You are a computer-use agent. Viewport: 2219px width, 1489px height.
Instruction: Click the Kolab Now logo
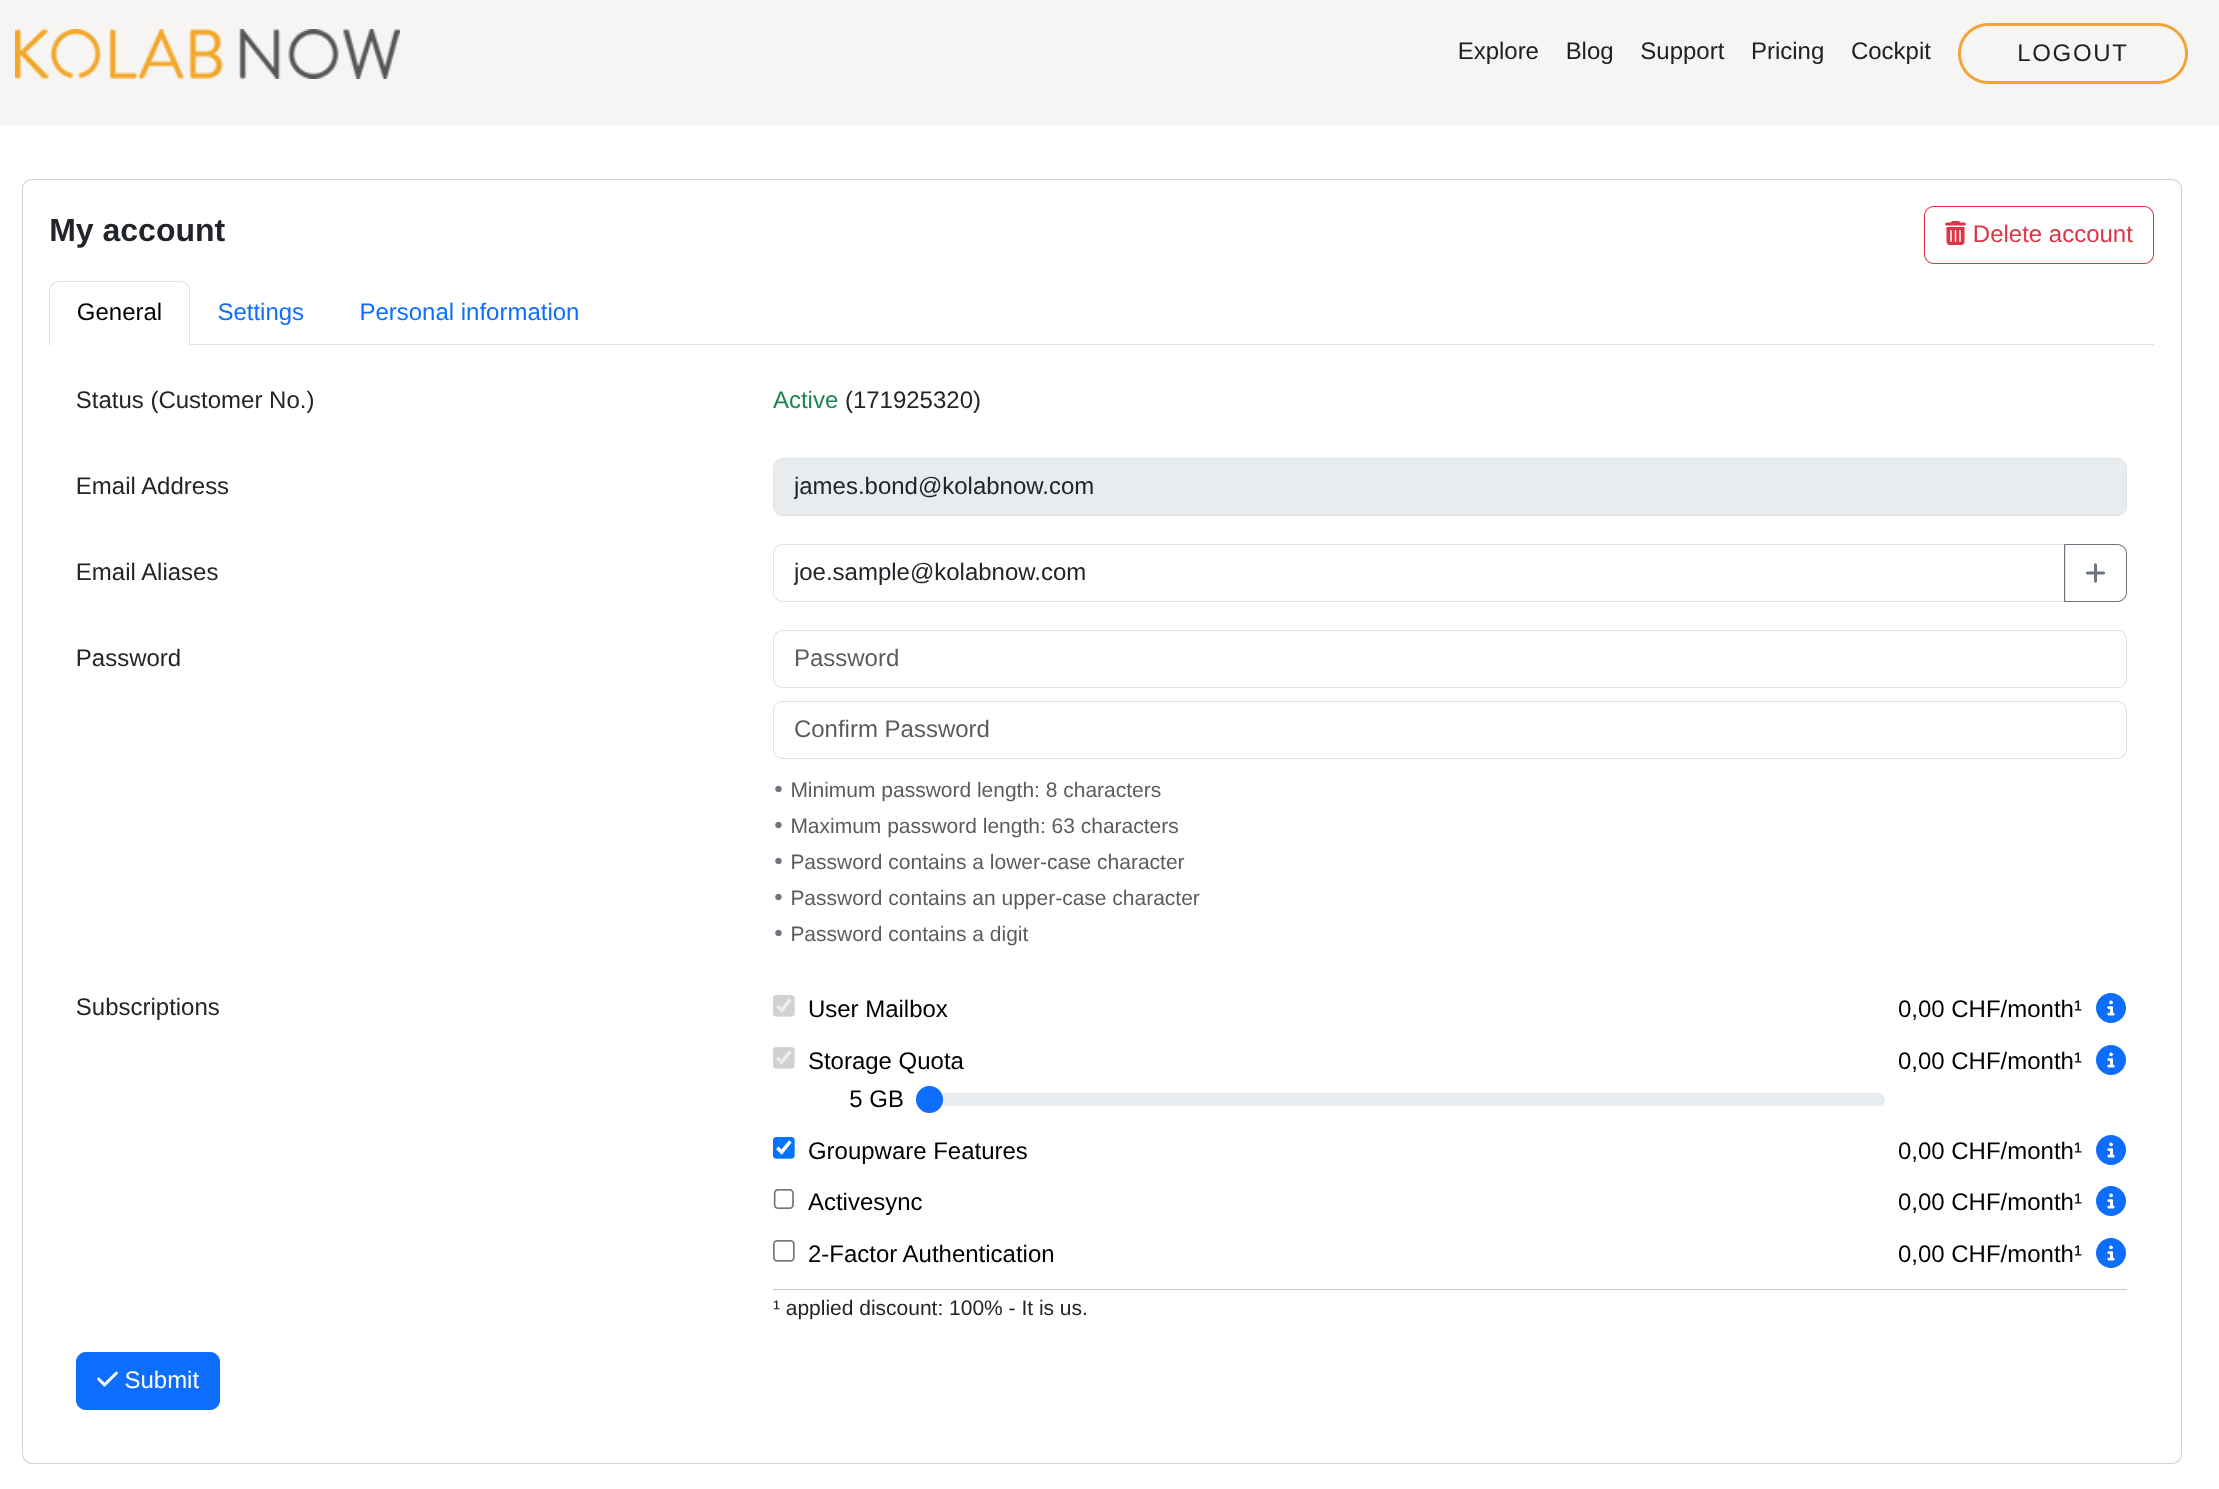(207, 54)
